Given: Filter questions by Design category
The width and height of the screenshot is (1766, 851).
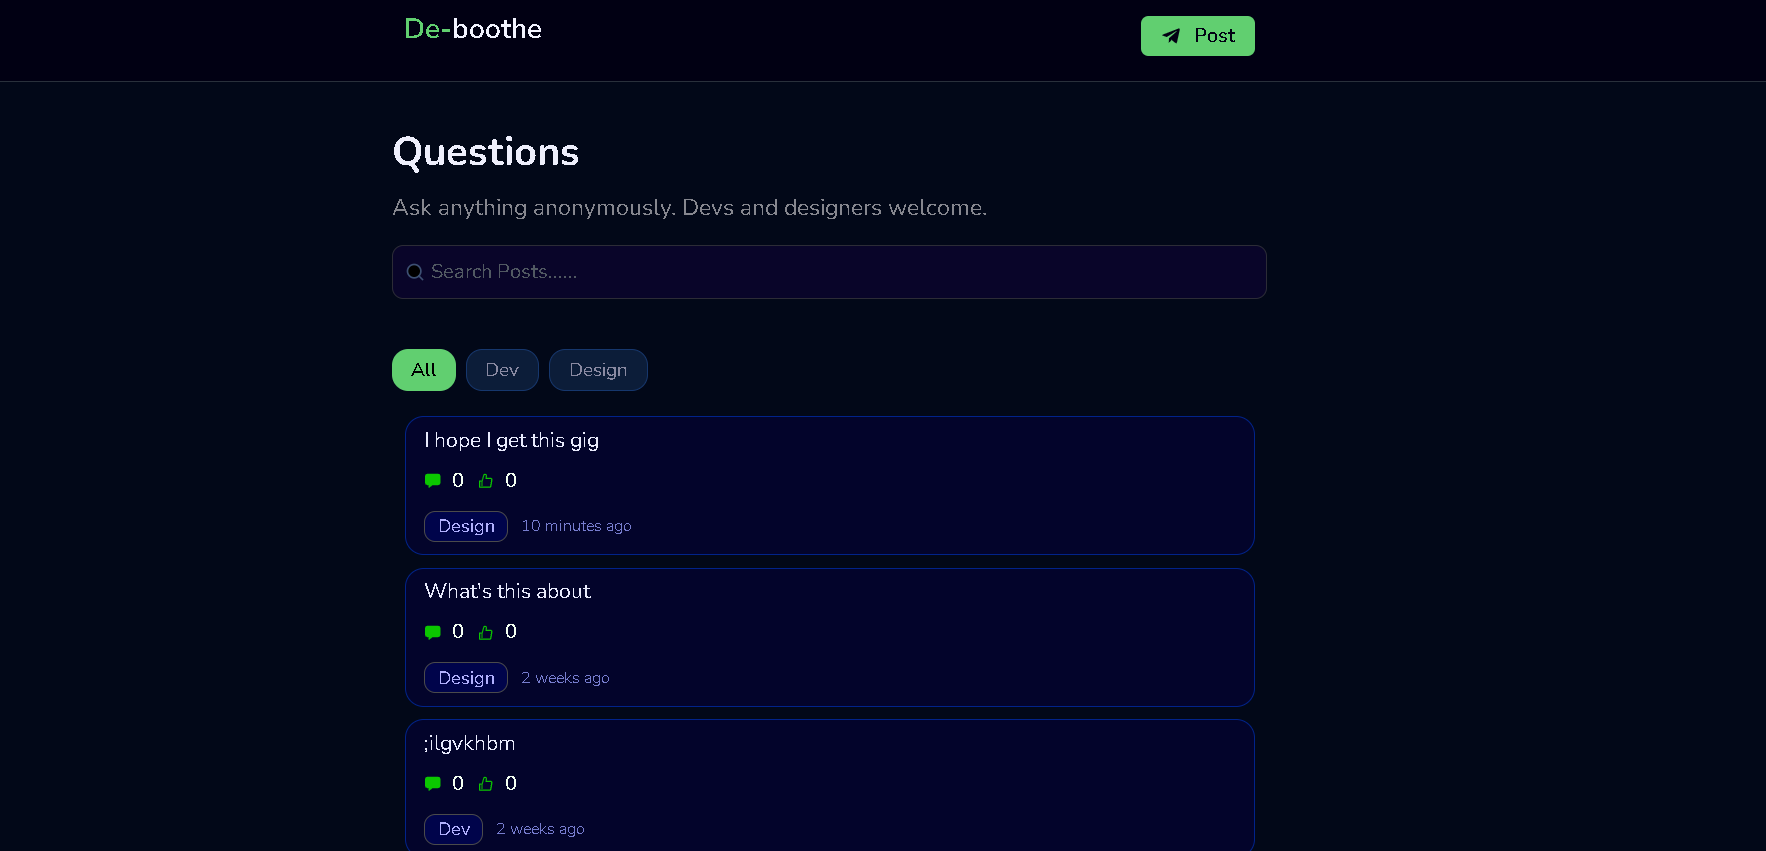Looking at the screenshot, I should (x=598, y=370).
